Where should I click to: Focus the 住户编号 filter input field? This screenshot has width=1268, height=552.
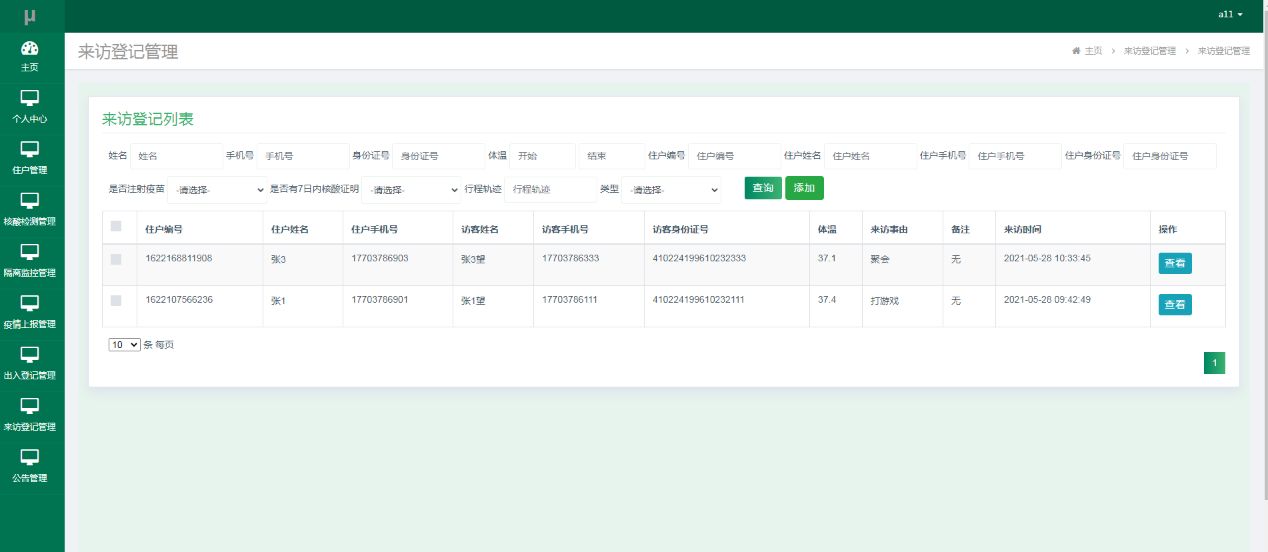(x=734, y=156)
